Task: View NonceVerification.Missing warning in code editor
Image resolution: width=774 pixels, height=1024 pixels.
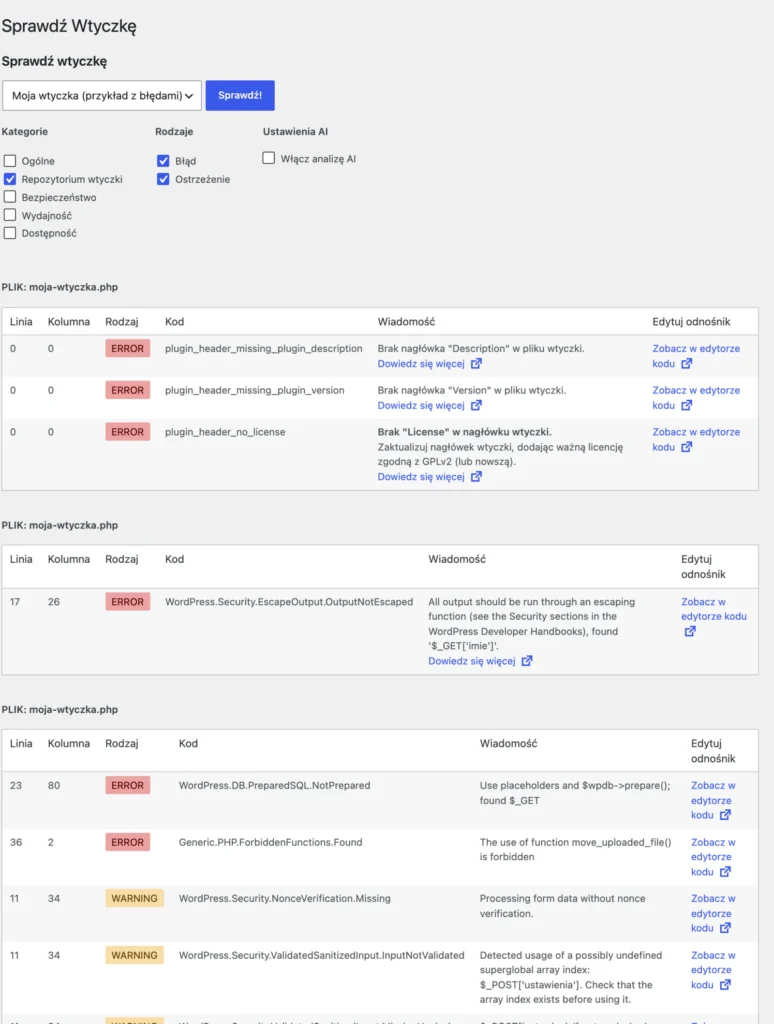Action: [x=713, y=913]
